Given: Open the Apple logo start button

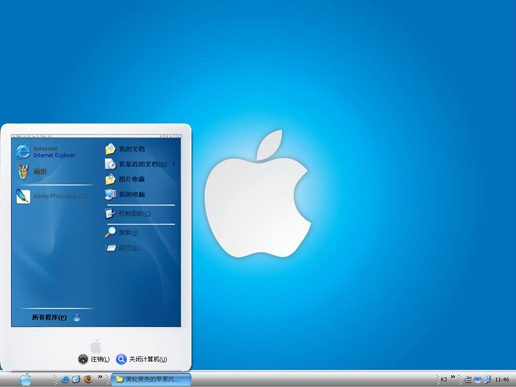Looking at the screenshot, I should coord(26,379).
